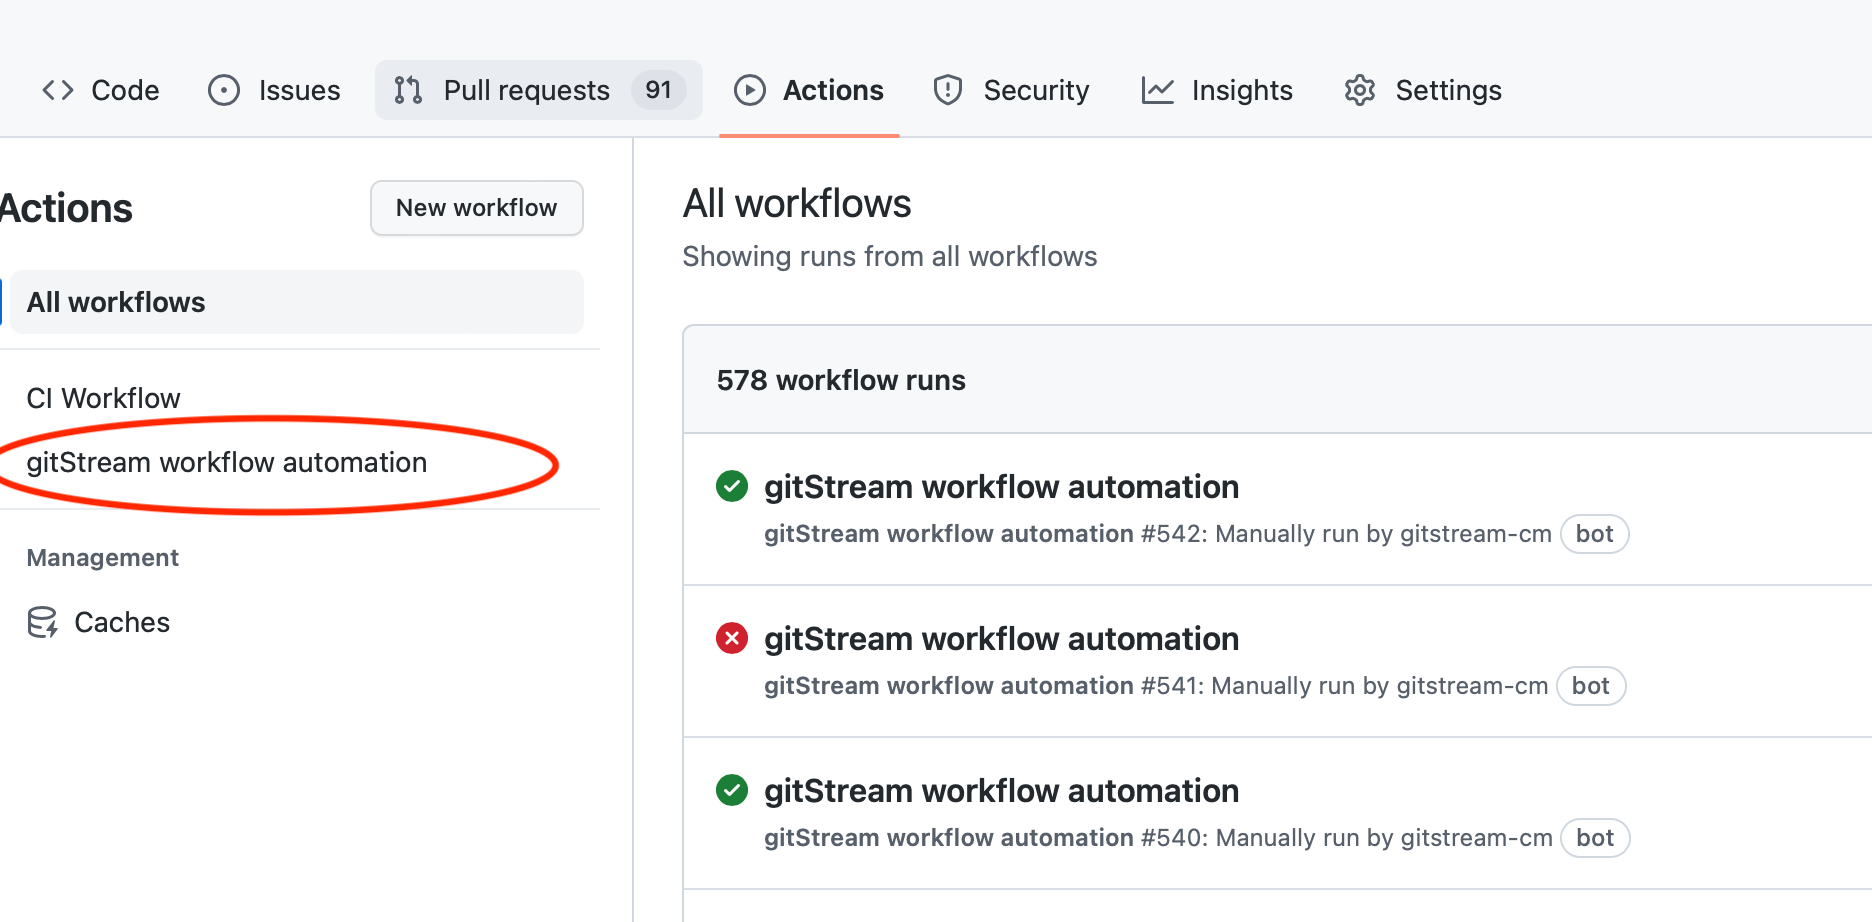1872x922 pixels.
Task: Click the bot label on run #540
Action: coord(1595,838)
